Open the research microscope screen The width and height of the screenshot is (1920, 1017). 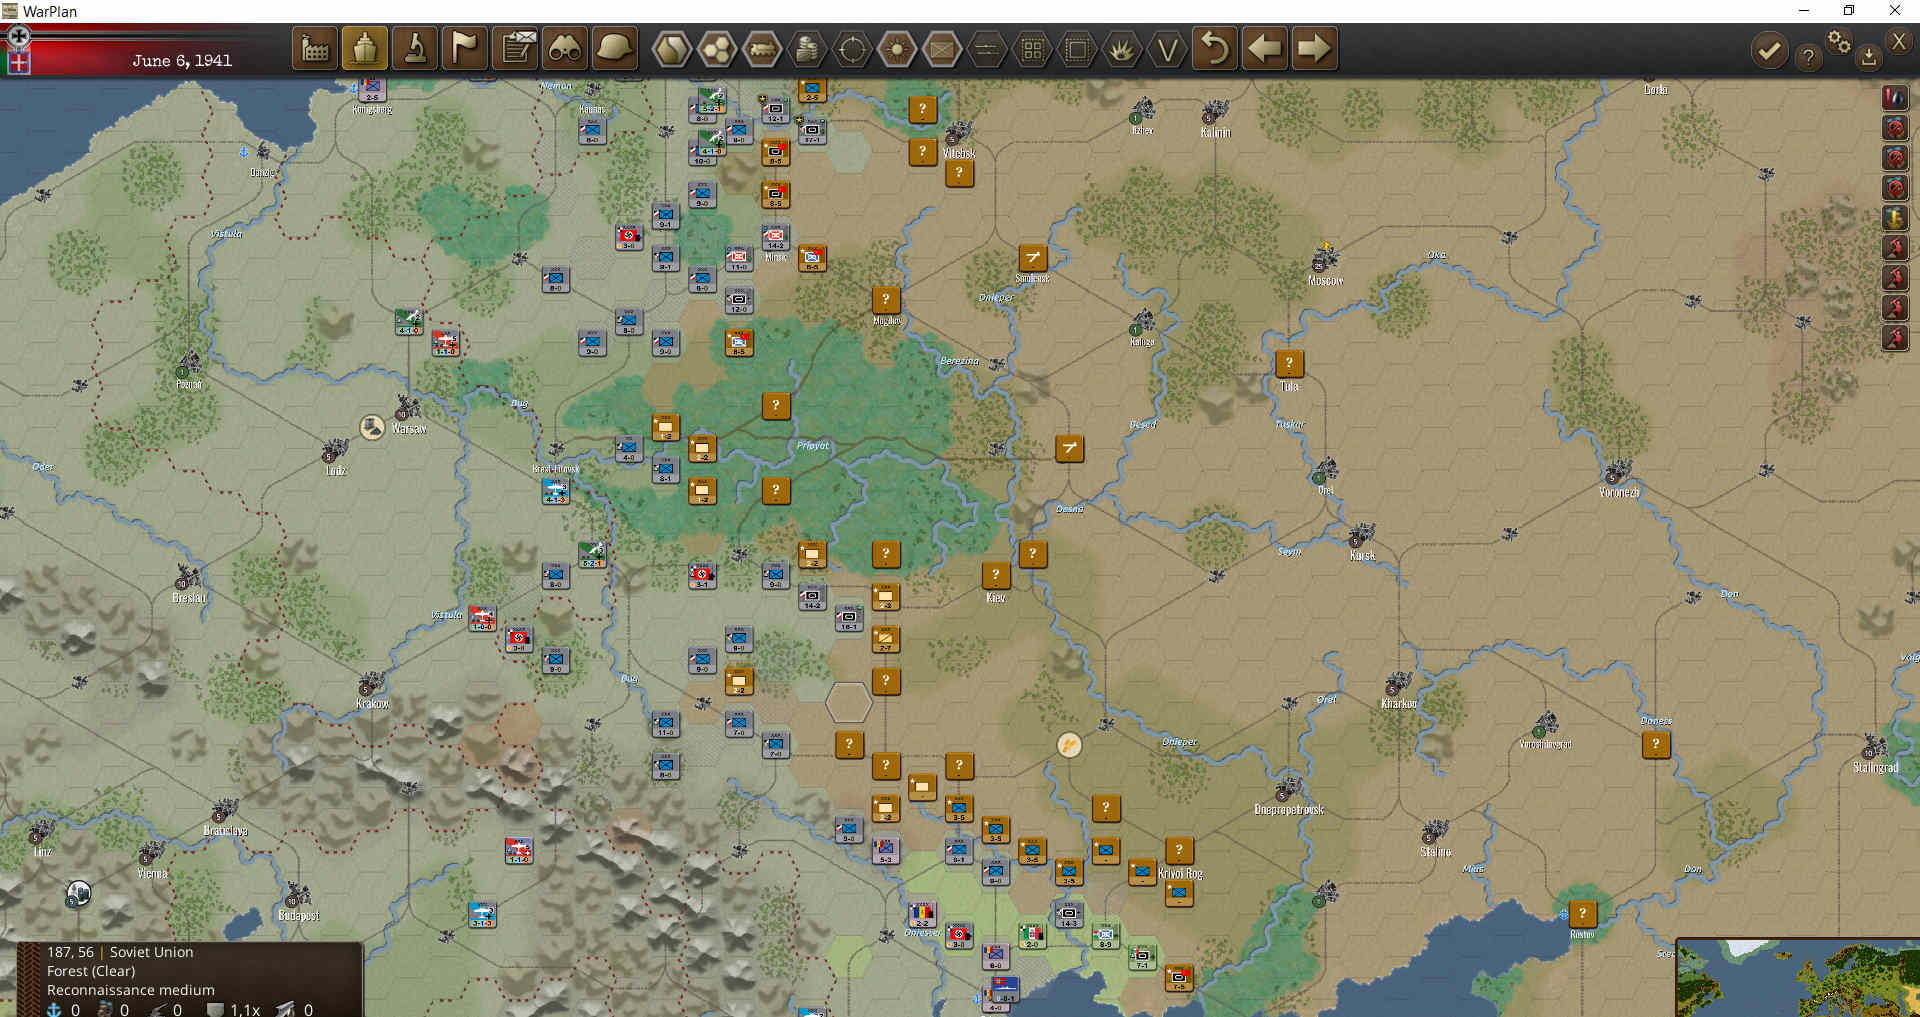(415, 48)
